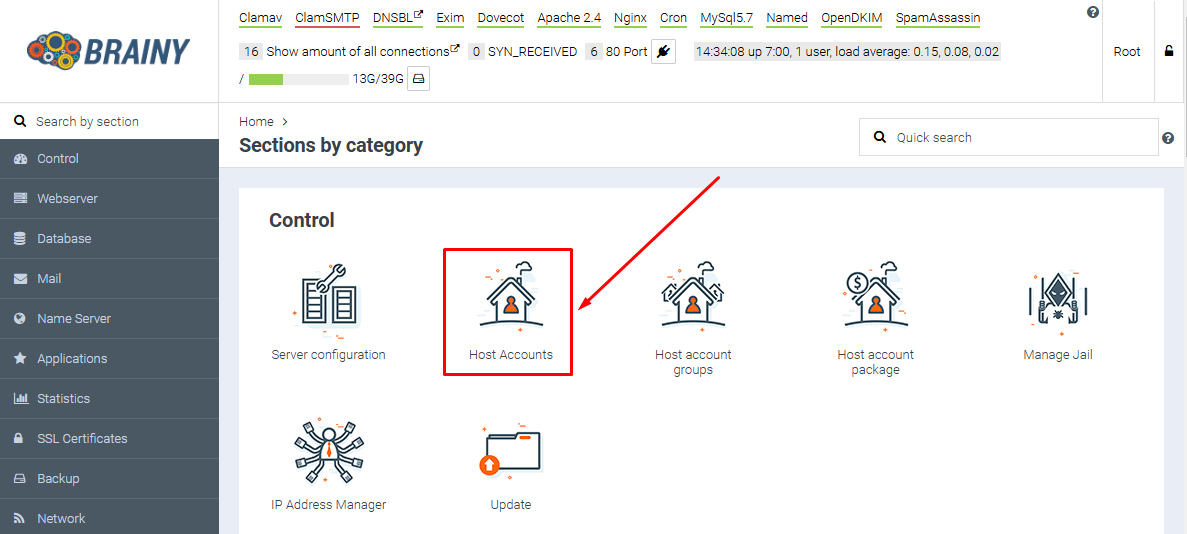This screenshot has width=1187, height=534.
Task: Open the Manage Jail icon
Action: click(x=1058, y=301)
